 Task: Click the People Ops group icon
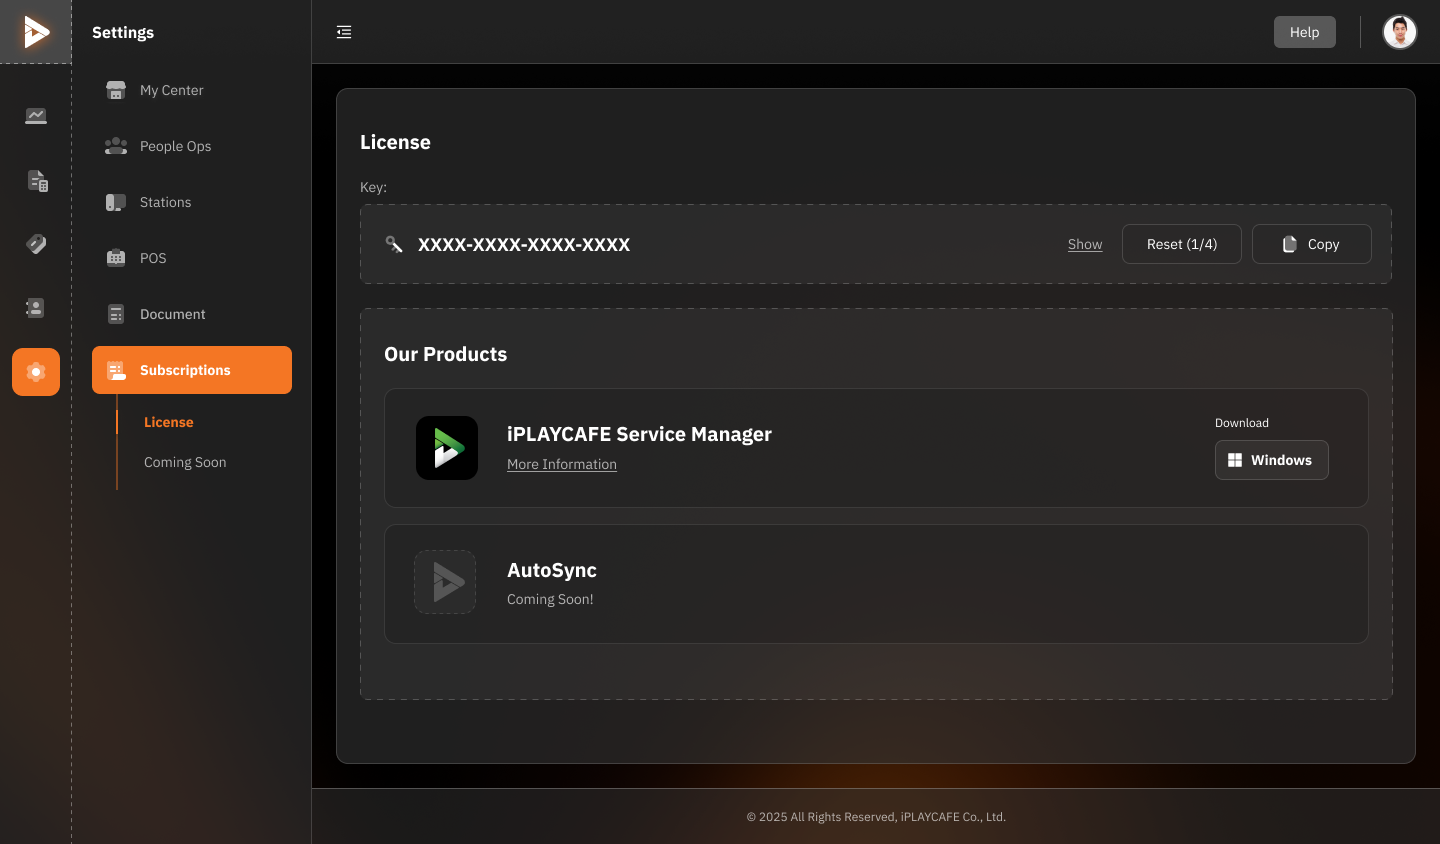(x=116, y=146)
